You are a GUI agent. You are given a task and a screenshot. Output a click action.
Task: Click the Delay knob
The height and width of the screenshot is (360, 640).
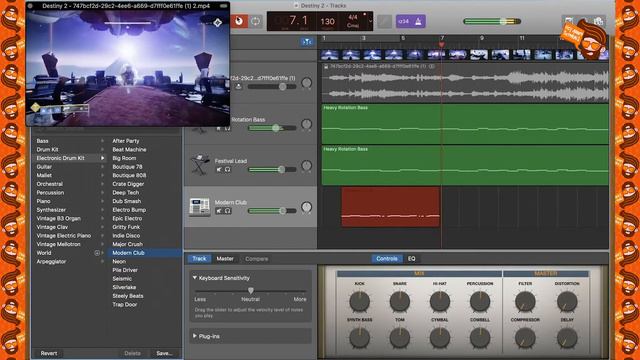click(x=567, y=338)
